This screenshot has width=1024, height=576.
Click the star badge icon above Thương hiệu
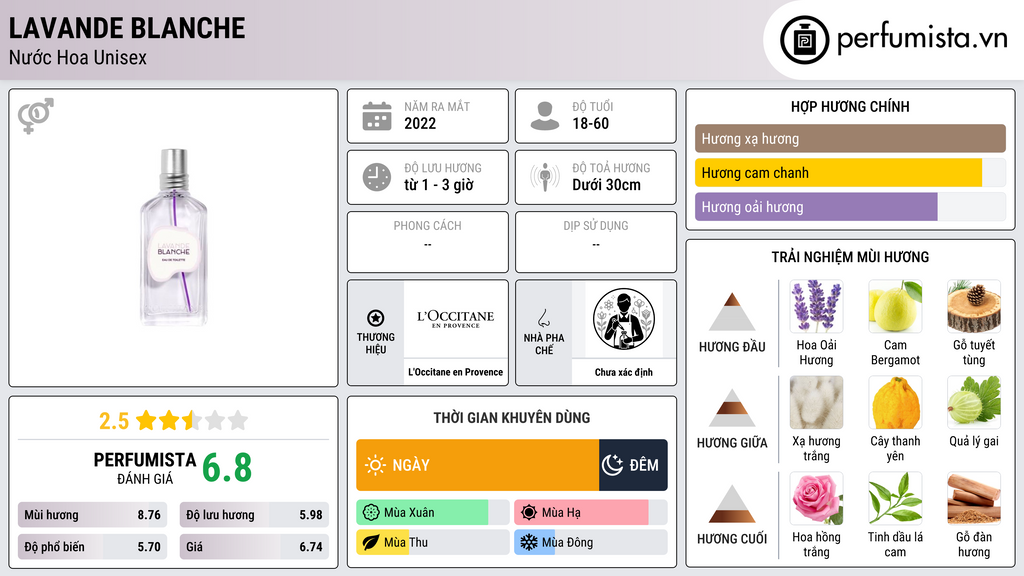(376, 318)
